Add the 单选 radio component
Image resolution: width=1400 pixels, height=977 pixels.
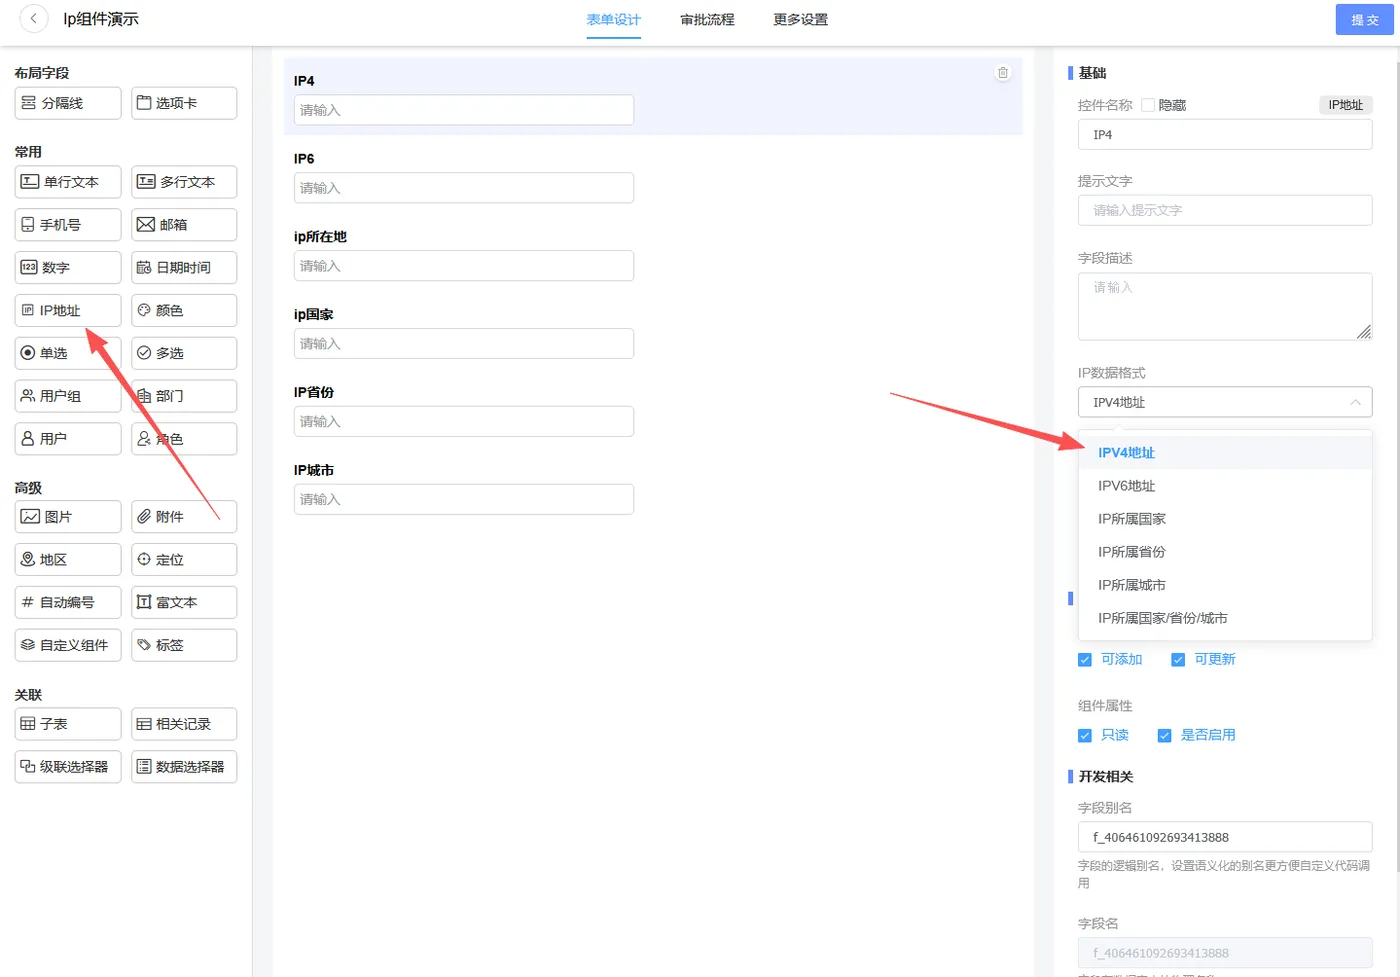(68, 353)
